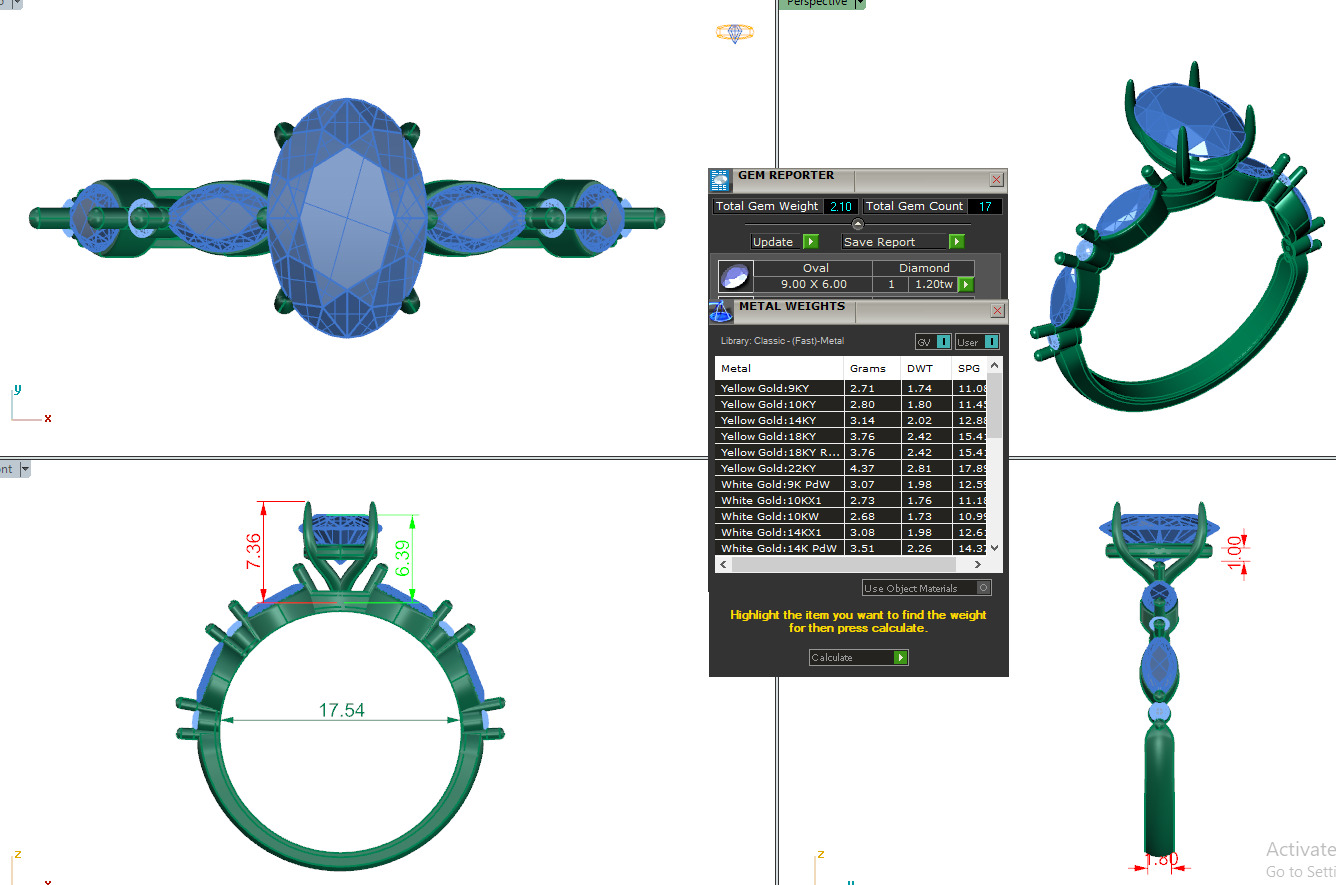
Task: Select the Yellow Gold:9KY row
Action: pyautogui.click(x=852, y=388)
